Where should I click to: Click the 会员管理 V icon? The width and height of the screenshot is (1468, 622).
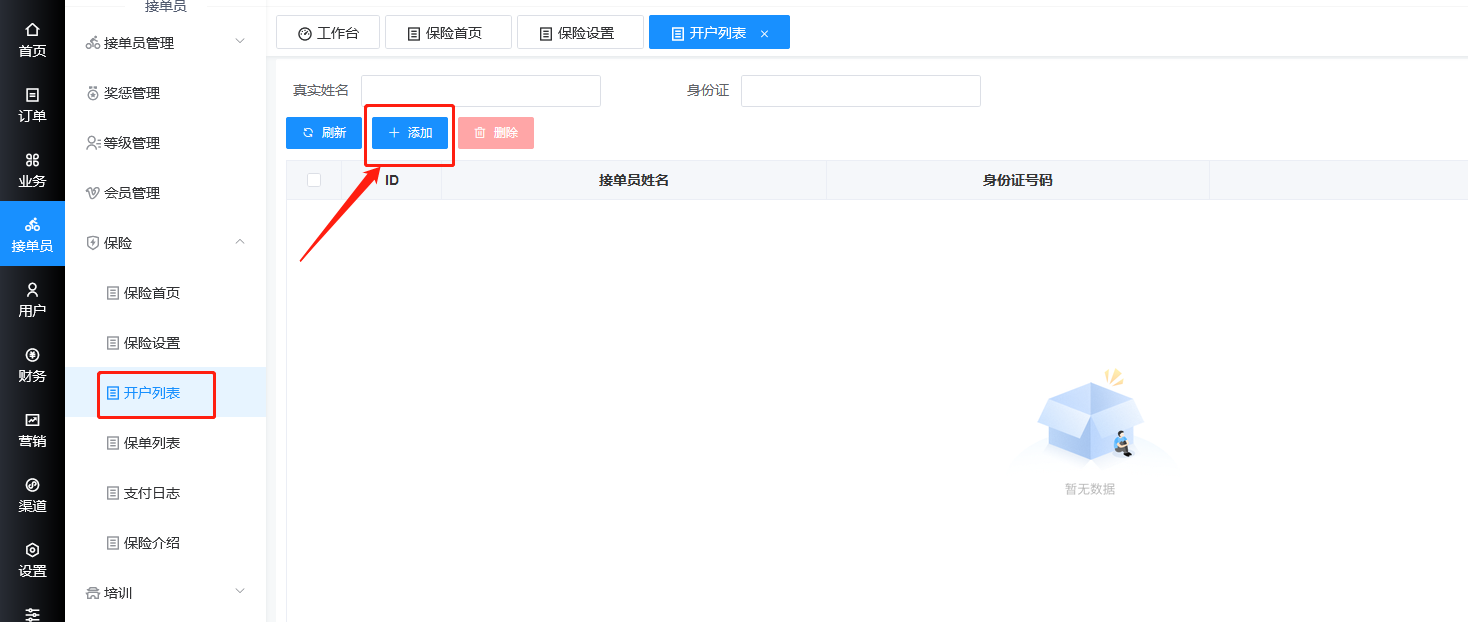click(93, 193)
